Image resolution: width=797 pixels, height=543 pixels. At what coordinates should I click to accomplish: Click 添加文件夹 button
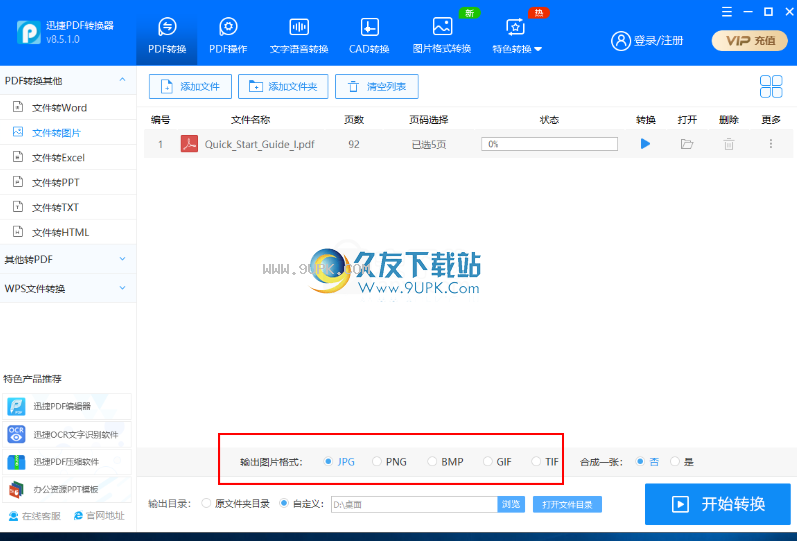pos(283,86)
